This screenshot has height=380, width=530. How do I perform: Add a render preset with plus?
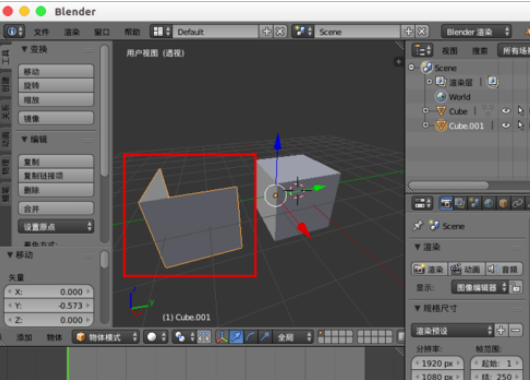pyautogui.click(x=501, y=330)
